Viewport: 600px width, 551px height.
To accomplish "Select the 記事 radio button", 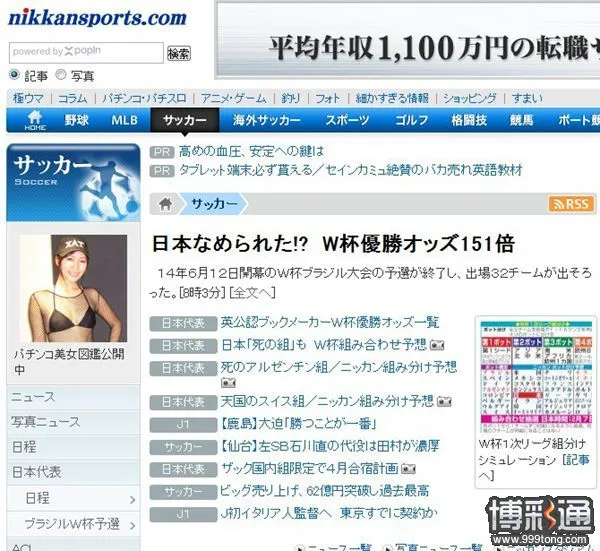I will coord(14,74).
